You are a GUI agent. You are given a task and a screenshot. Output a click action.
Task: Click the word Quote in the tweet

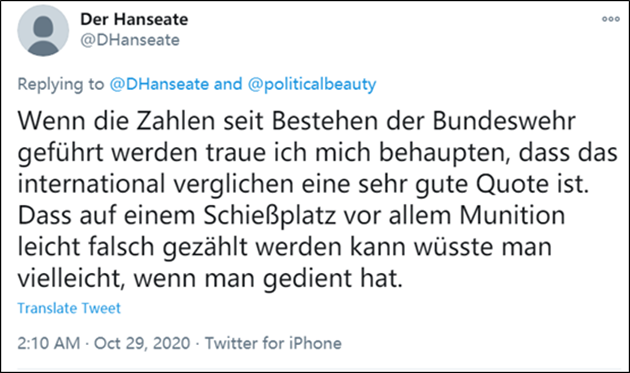pos(512,184)
